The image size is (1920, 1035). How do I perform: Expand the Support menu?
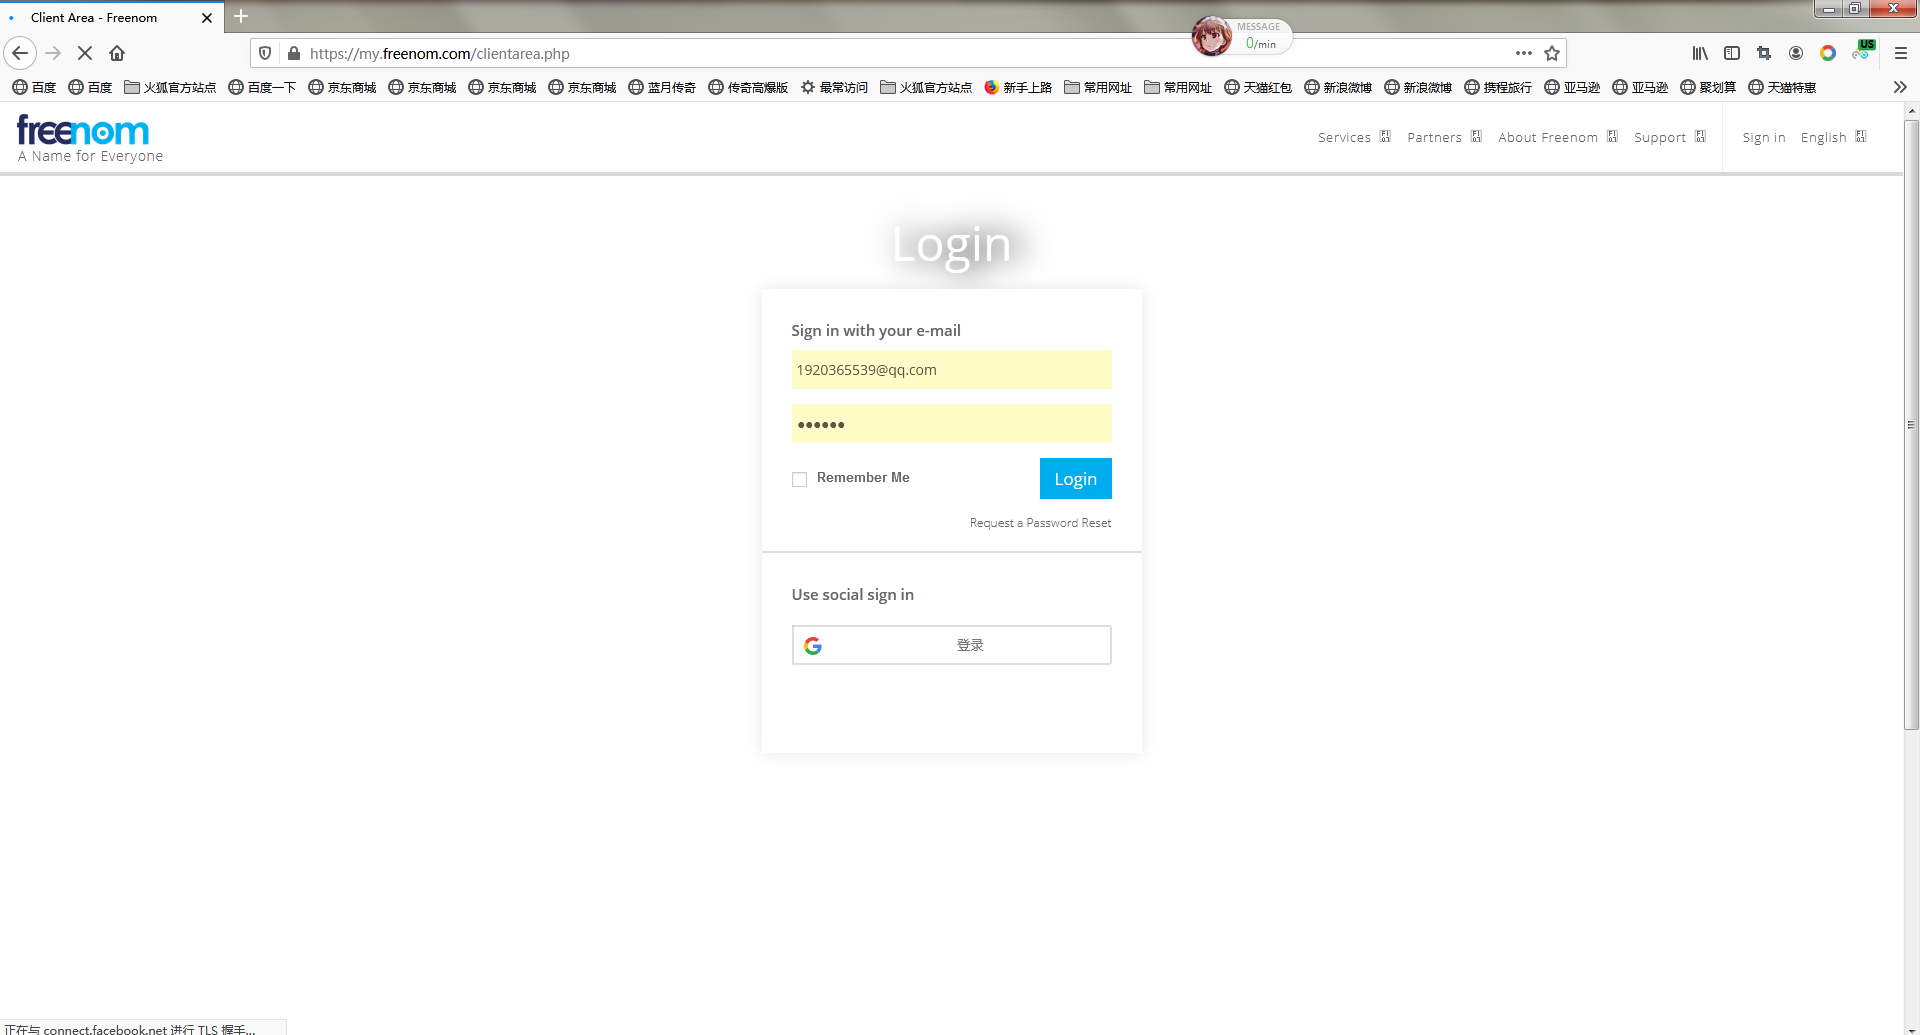coord(1670,137)
